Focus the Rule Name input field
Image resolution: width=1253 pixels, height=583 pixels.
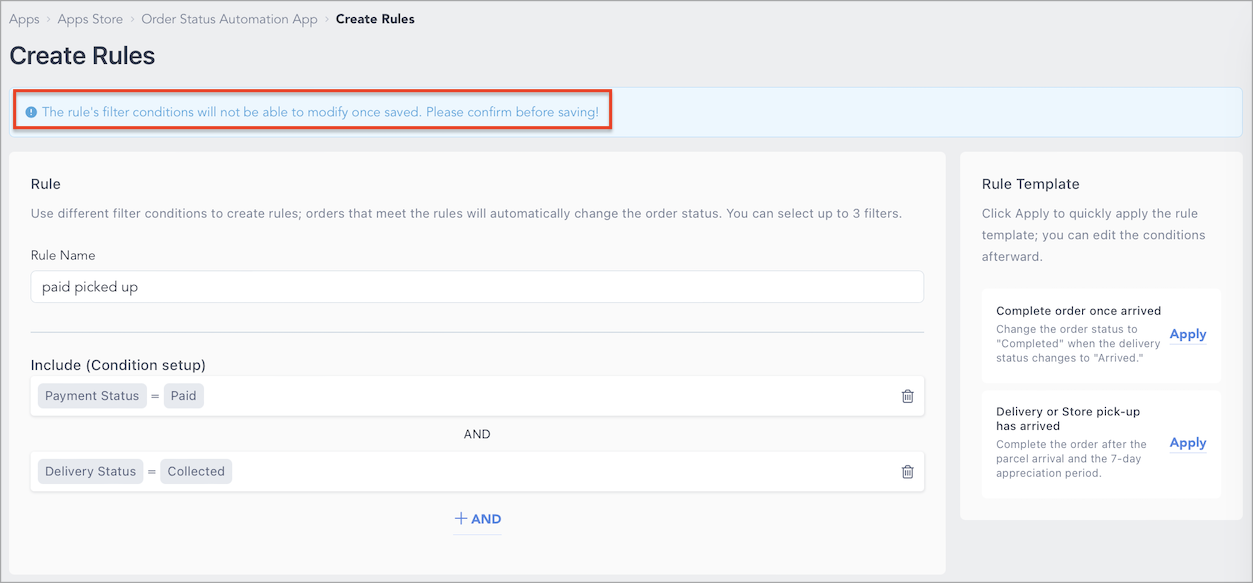pyautogui.click(x=477, y=287)
